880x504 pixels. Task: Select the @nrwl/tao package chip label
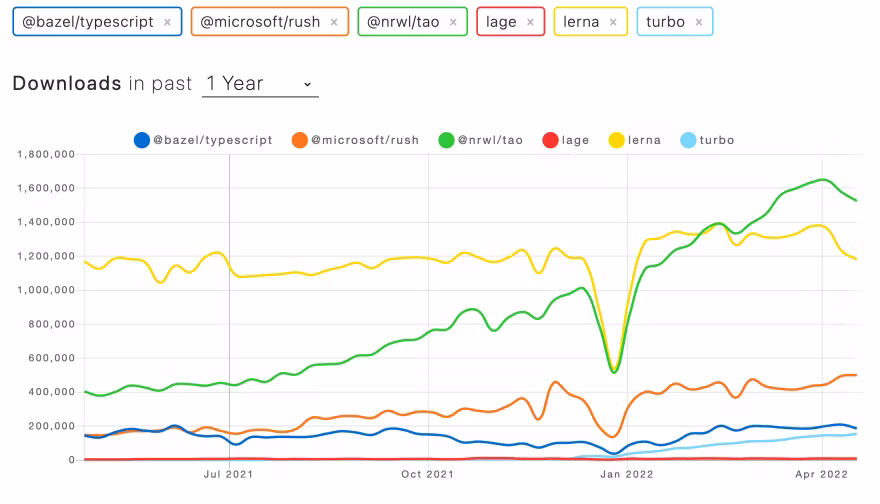(x=401, y=22)
